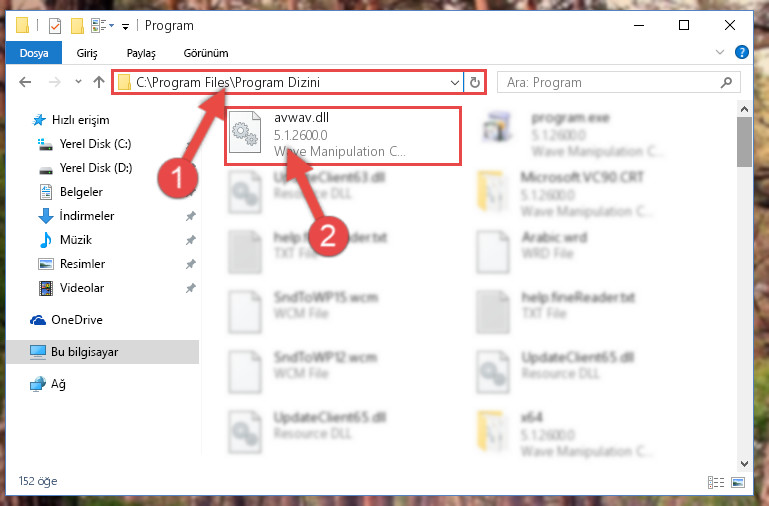
Task: Open recent locations dropdown arrow
Action: click(x=78, y=82)
